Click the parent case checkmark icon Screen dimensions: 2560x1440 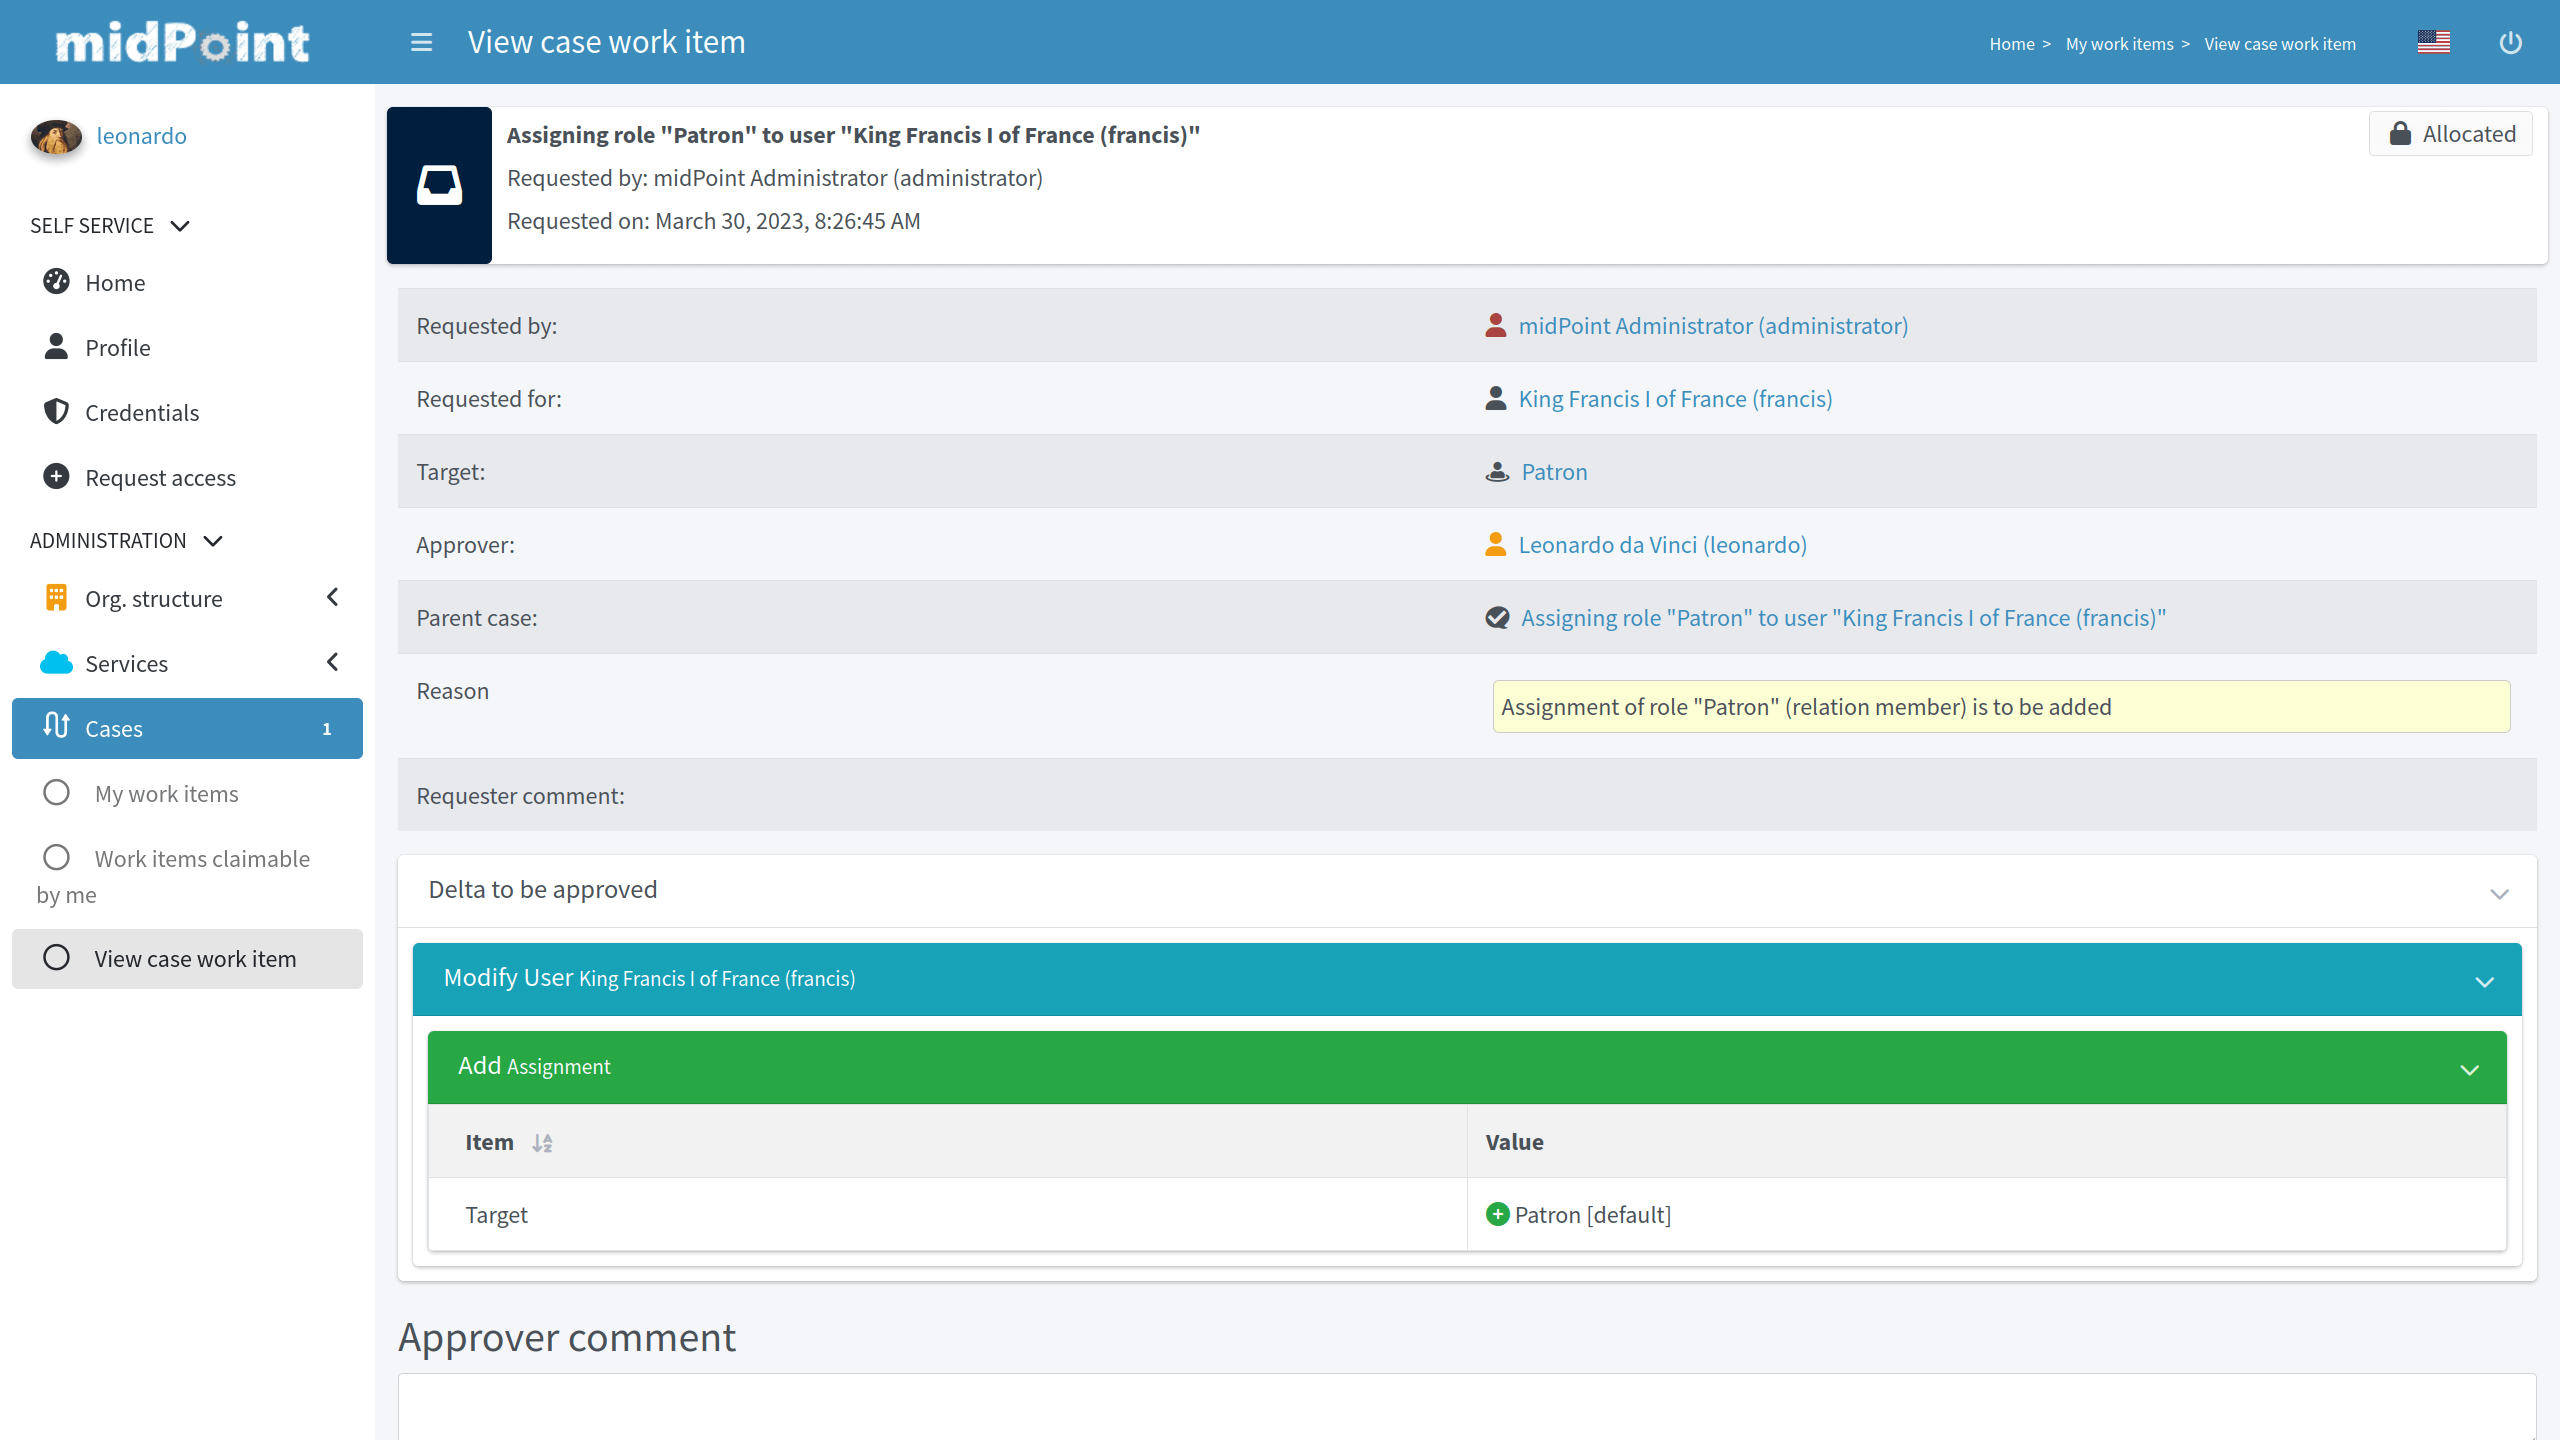[x=1497, y=618]
